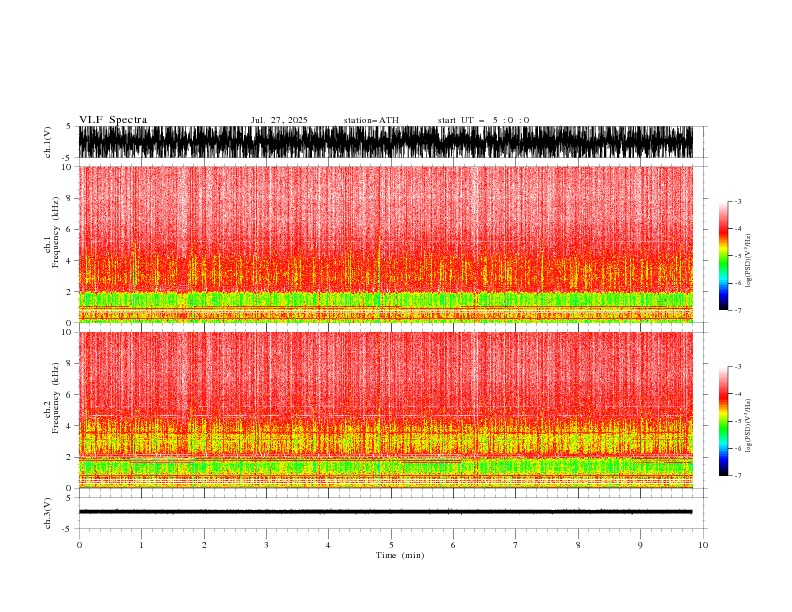Click the ch.1 spectrogram color bar
This screenshot has width=792, height=612.
click(723, 256)
